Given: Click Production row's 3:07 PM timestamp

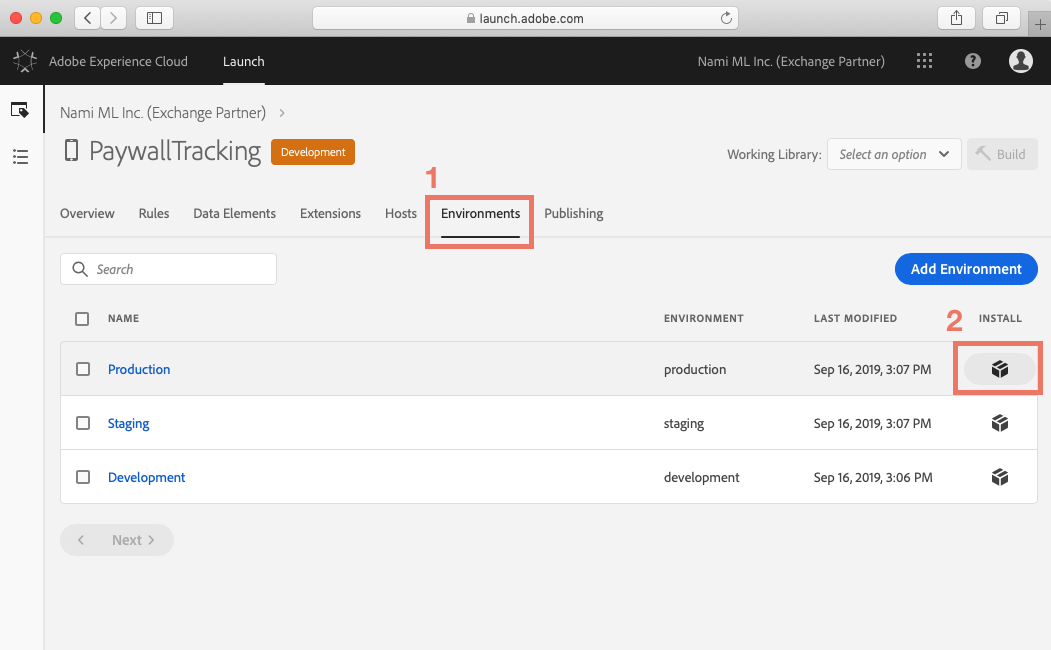Looking at the screenshot, I should pyautogui.click(x=872, y=369).
